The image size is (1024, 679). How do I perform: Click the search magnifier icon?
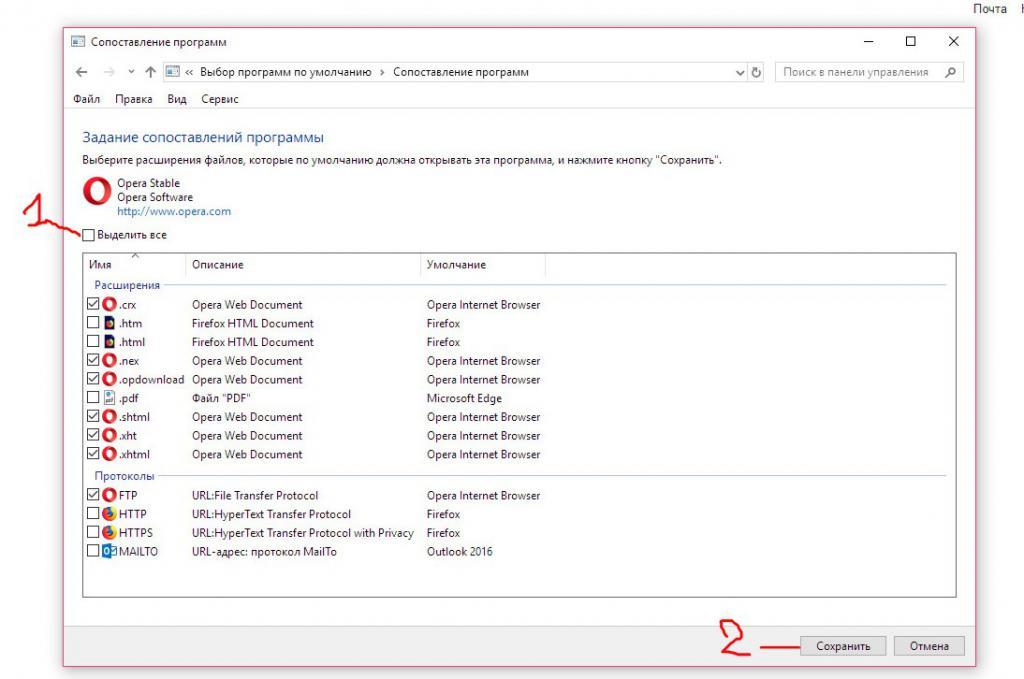pyautogui.click(x=950, y=72)
